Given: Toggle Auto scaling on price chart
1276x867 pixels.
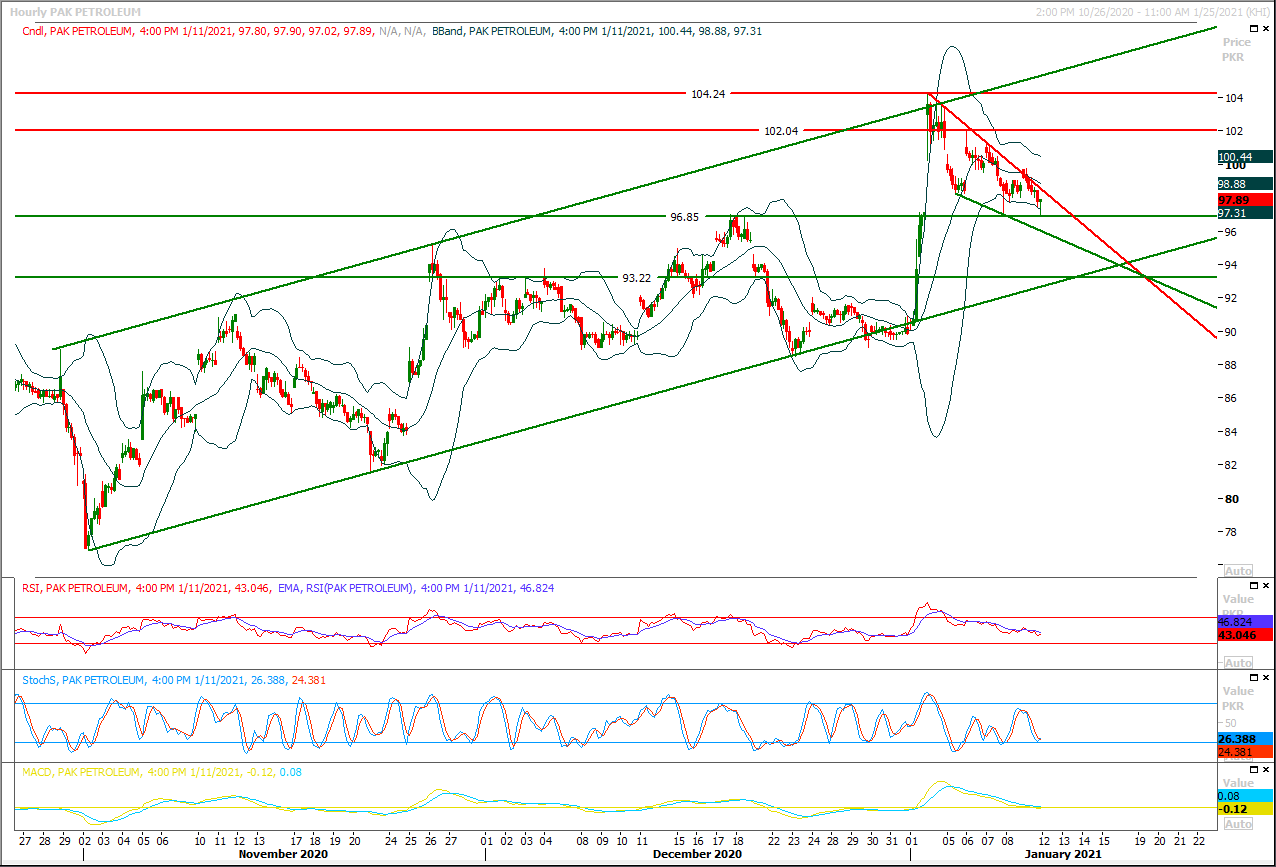Looking at the screenshot, I should 1238,569.
